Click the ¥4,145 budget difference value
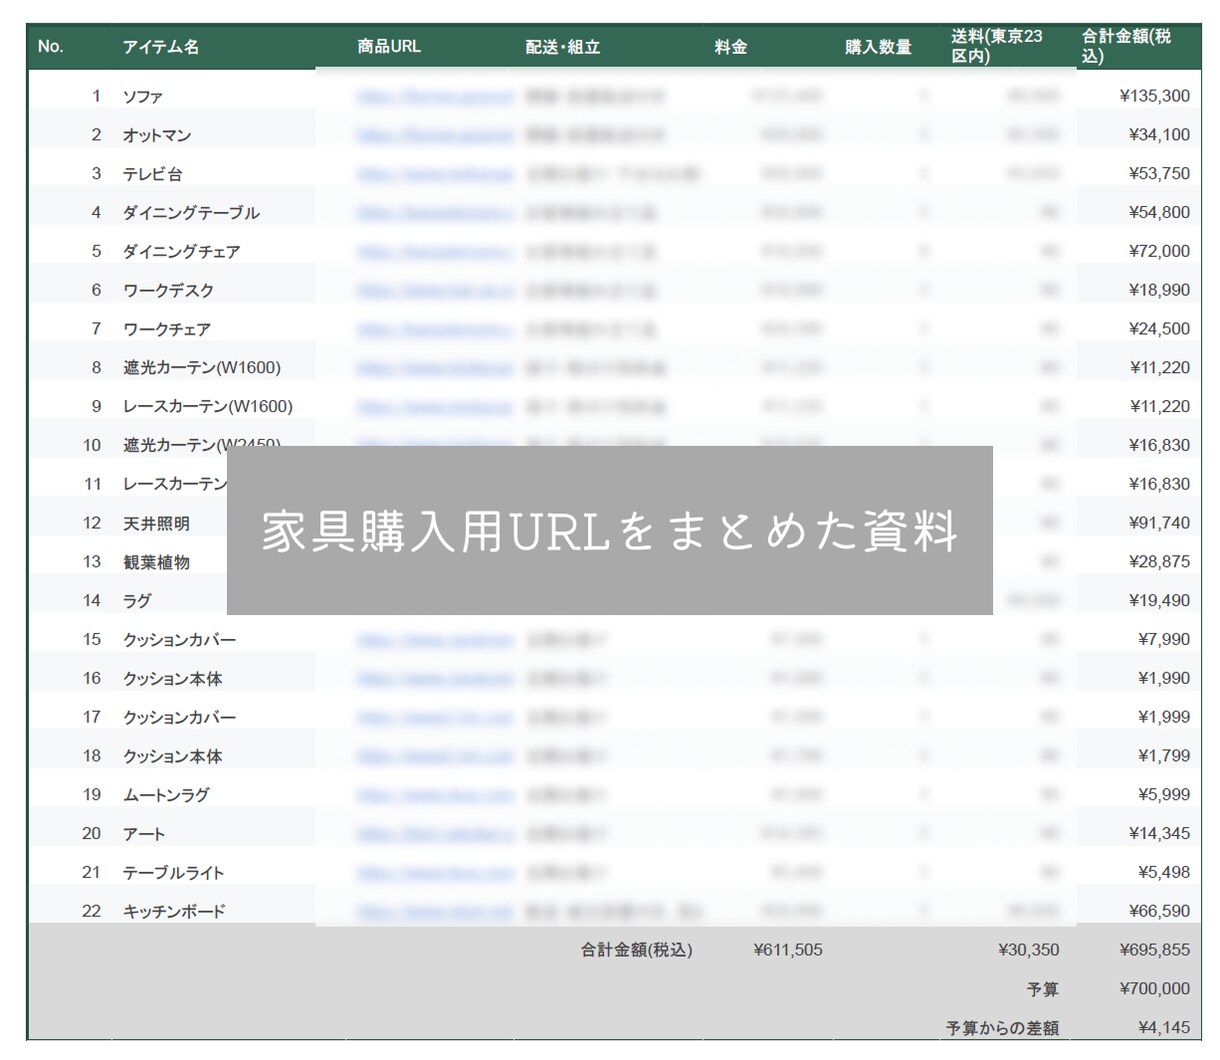 1164,1027
